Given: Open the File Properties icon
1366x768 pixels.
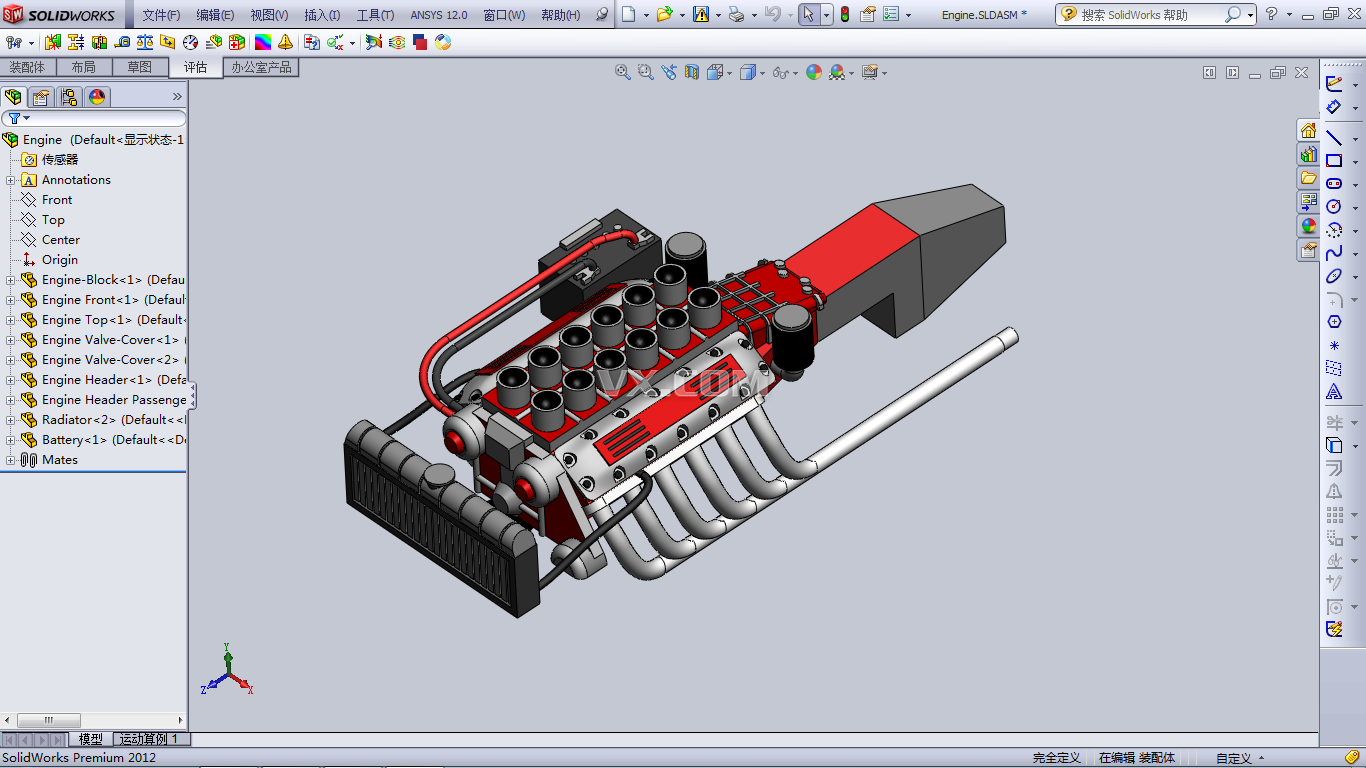Looking at the screenshot, I should click(868, 15).
